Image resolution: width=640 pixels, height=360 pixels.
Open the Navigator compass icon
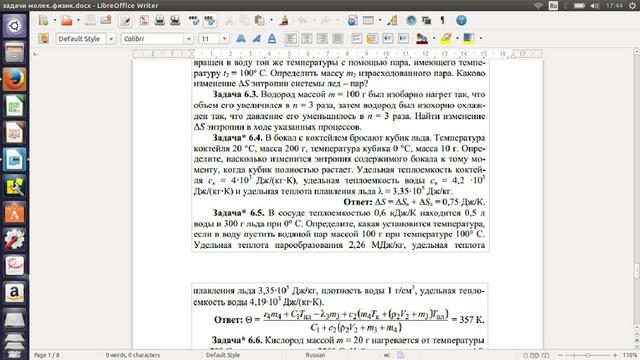point(411,20)
